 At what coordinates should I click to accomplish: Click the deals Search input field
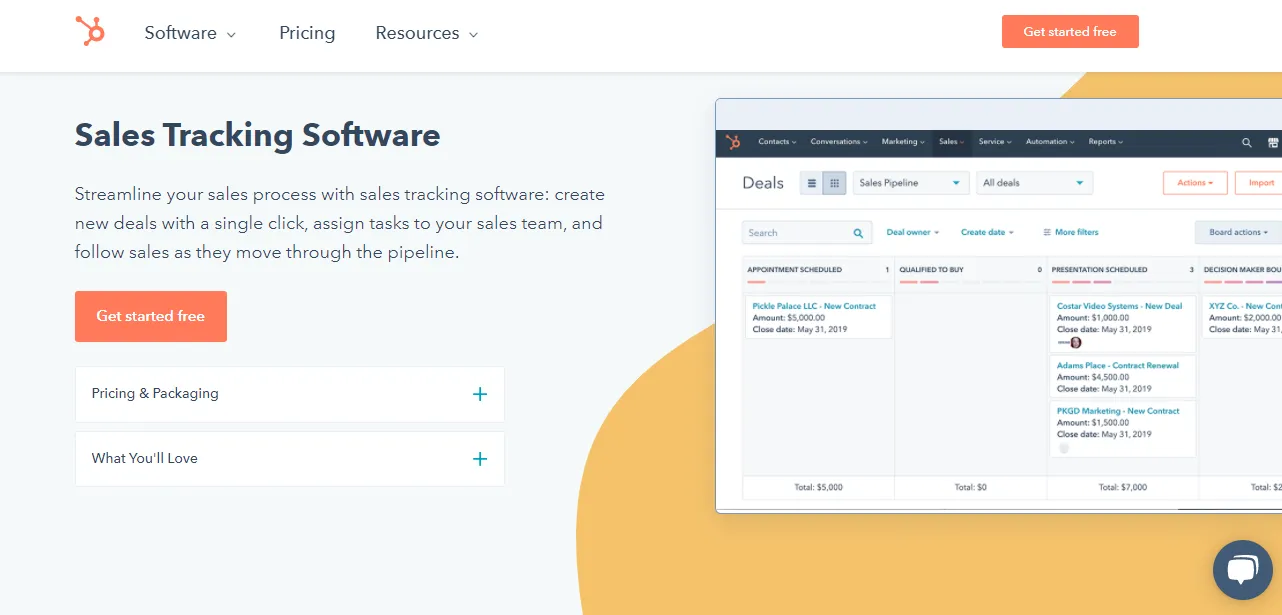pyautogui.click(x=805, y=233)
